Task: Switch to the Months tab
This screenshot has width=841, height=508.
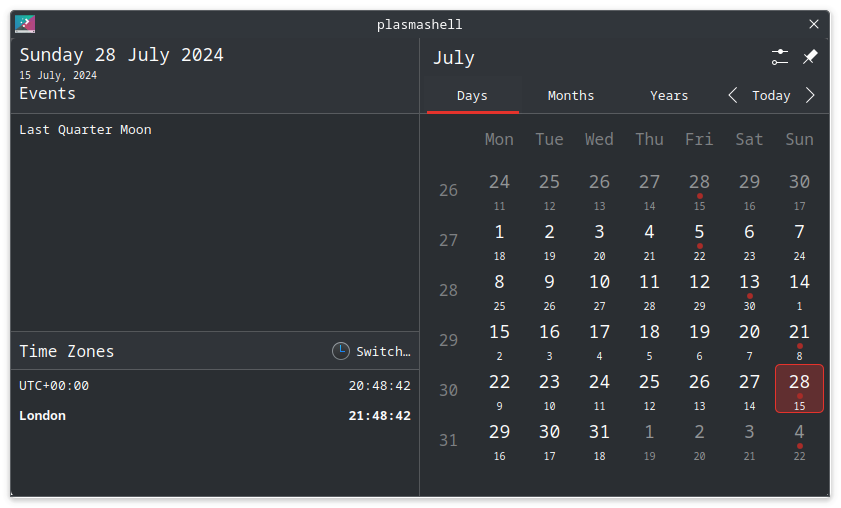Action: point(571,95)
